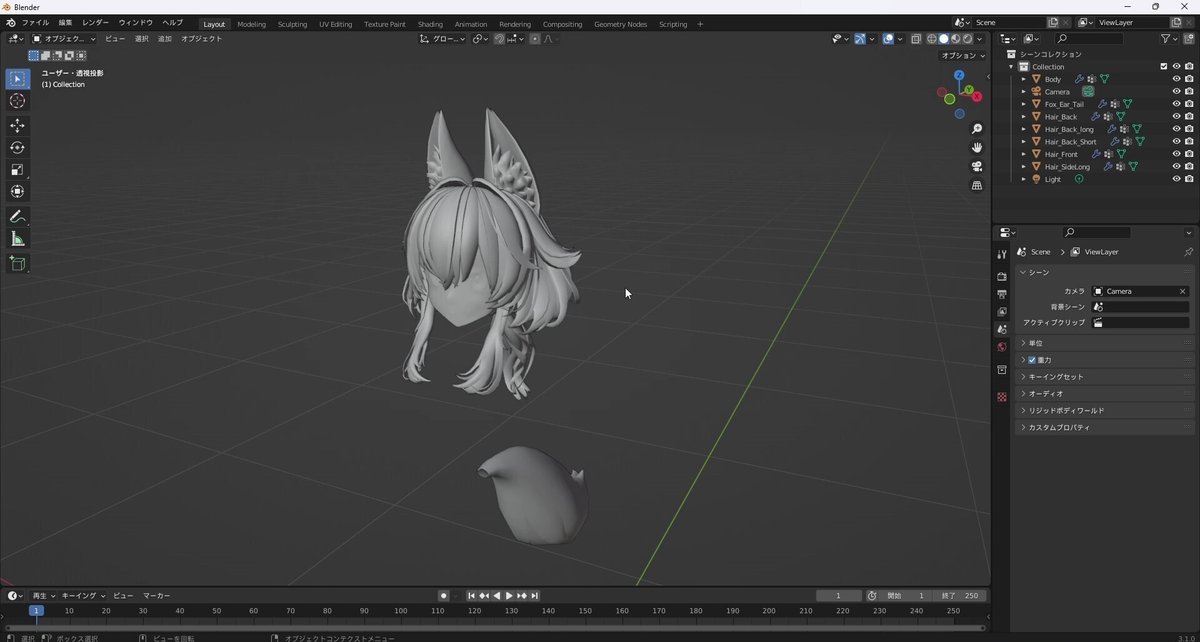Open the World properties tab
This screenshot has height=642, width=1200.
pyautogui.click(x=1002, y=347)
